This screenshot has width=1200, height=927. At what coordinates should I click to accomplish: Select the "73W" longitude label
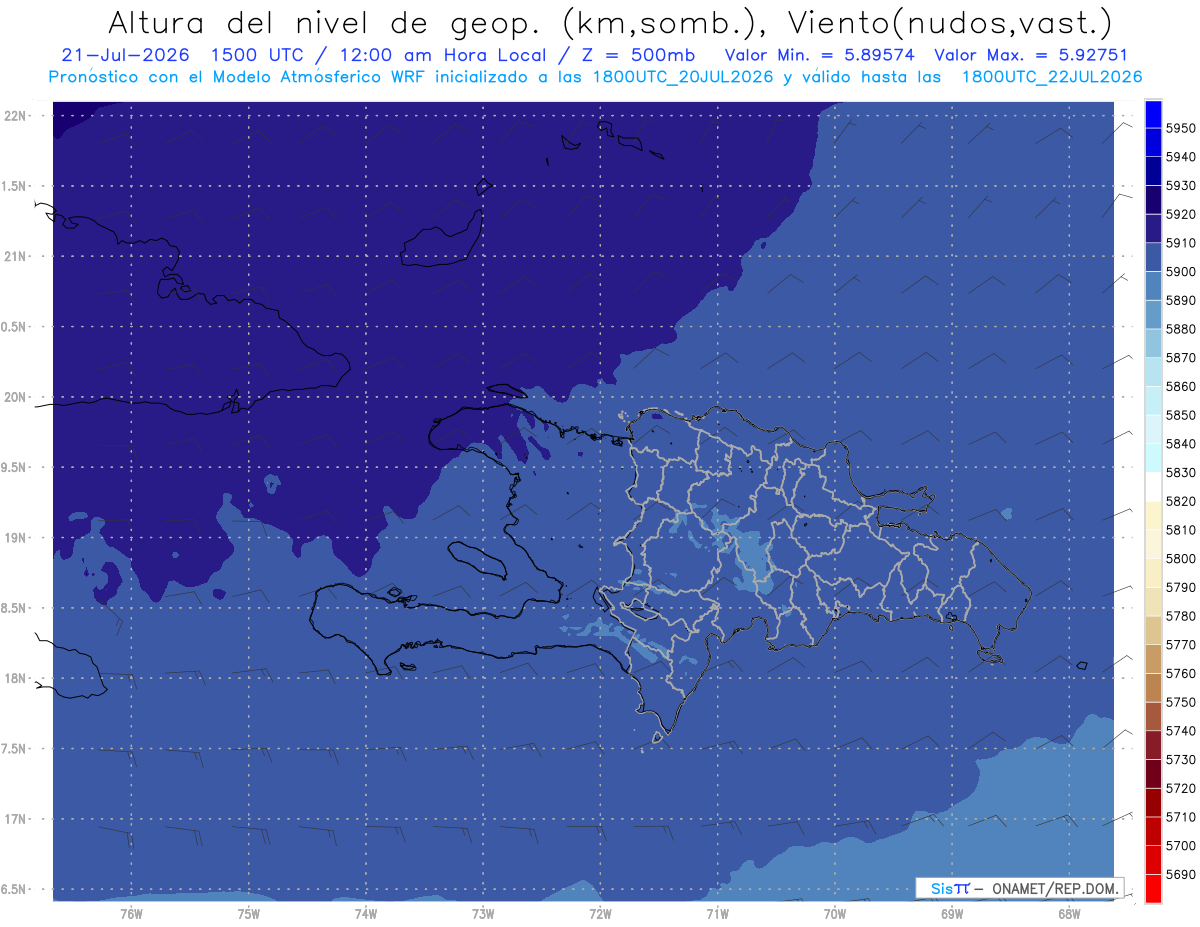(x=483, y=913)
